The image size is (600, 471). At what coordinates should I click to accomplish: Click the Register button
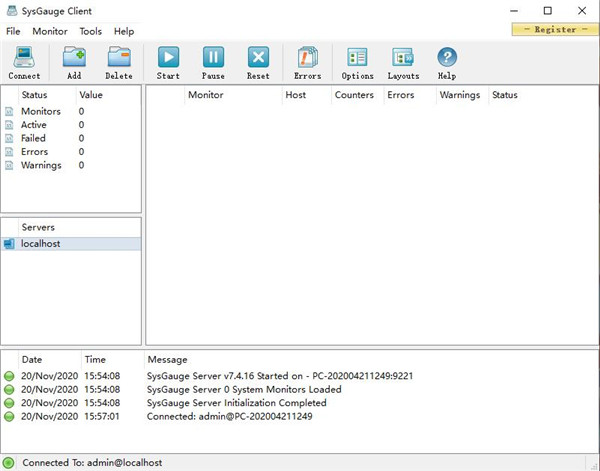pos(555,30)
